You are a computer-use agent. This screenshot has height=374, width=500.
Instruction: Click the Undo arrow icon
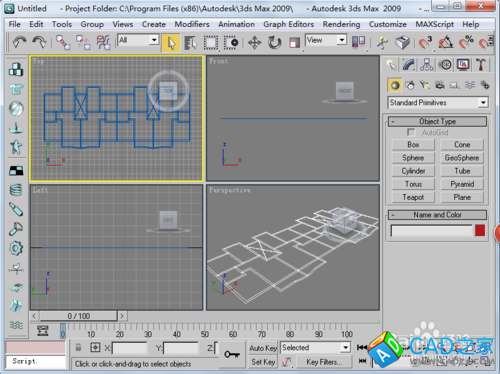click(19, 43)
